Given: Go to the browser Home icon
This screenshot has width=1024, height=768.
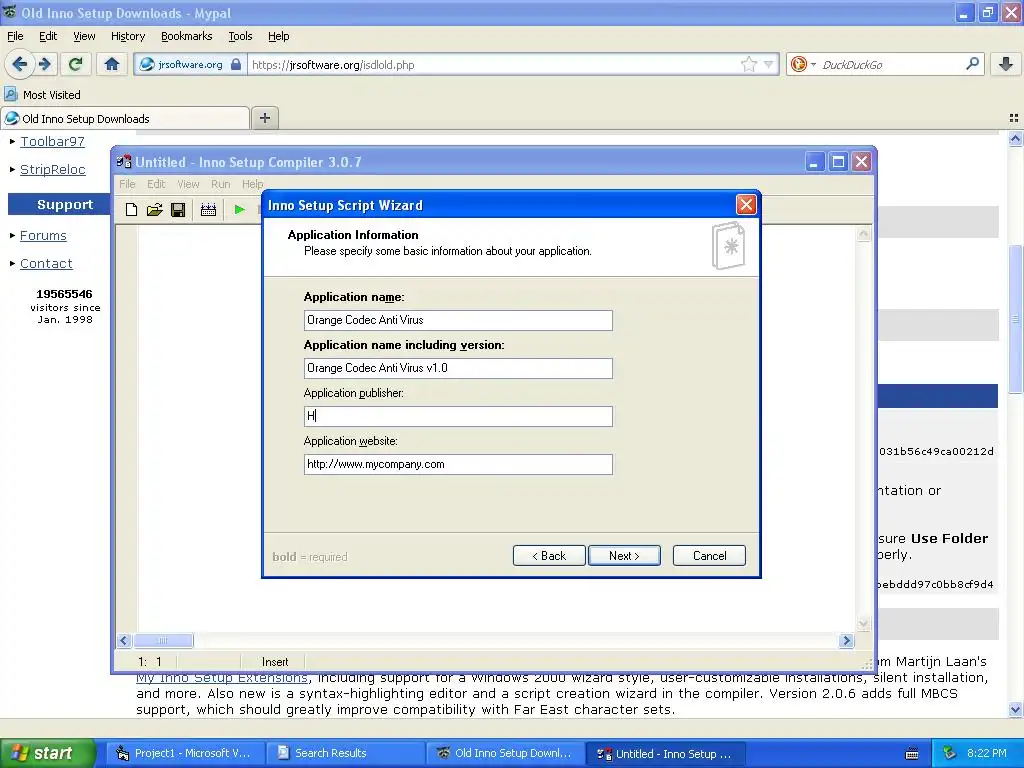Looking at the screenshot, I should coord(112,64).
